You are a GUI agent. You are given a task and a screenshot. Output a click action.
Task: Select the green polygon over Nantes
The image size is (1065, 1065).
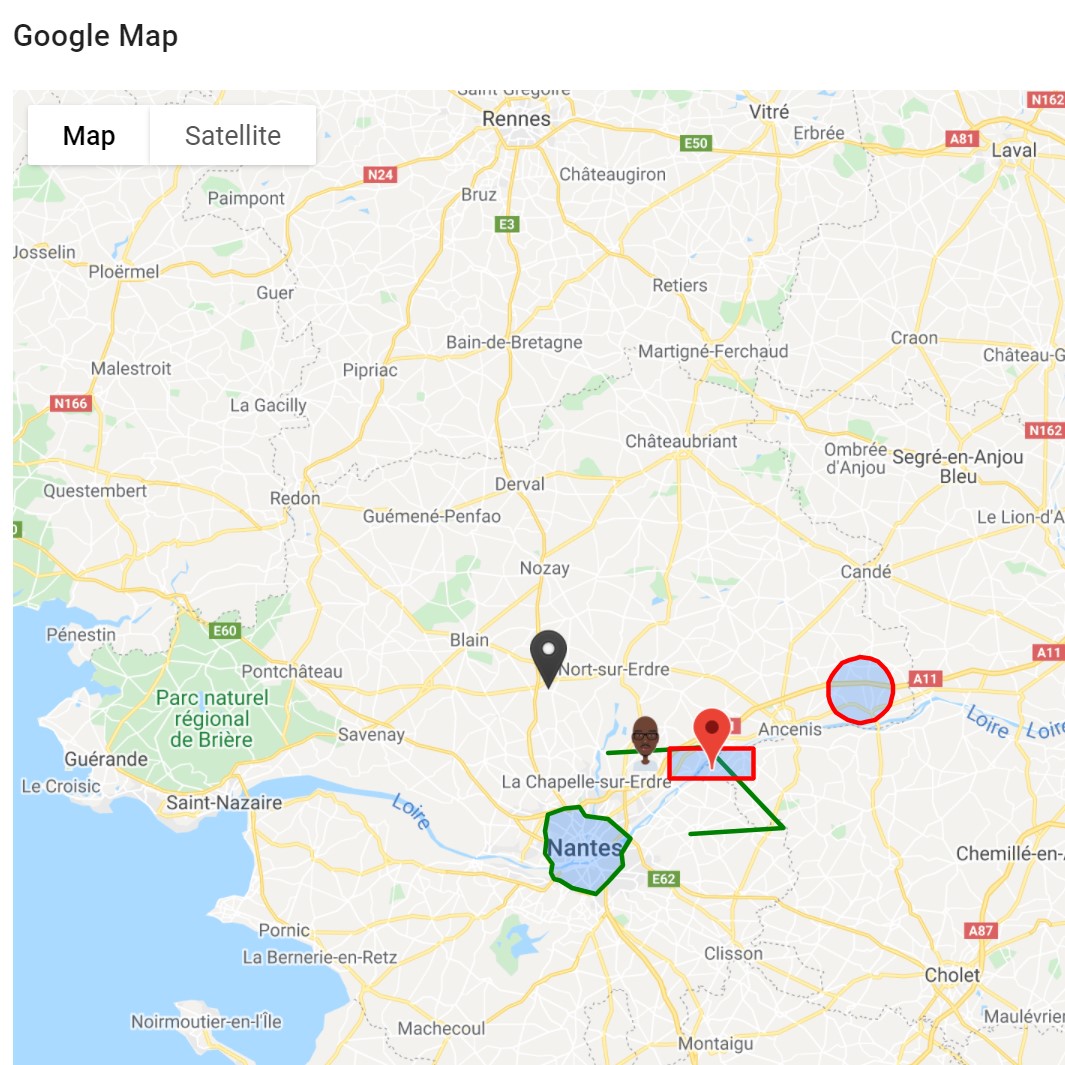tap(587, 850)
